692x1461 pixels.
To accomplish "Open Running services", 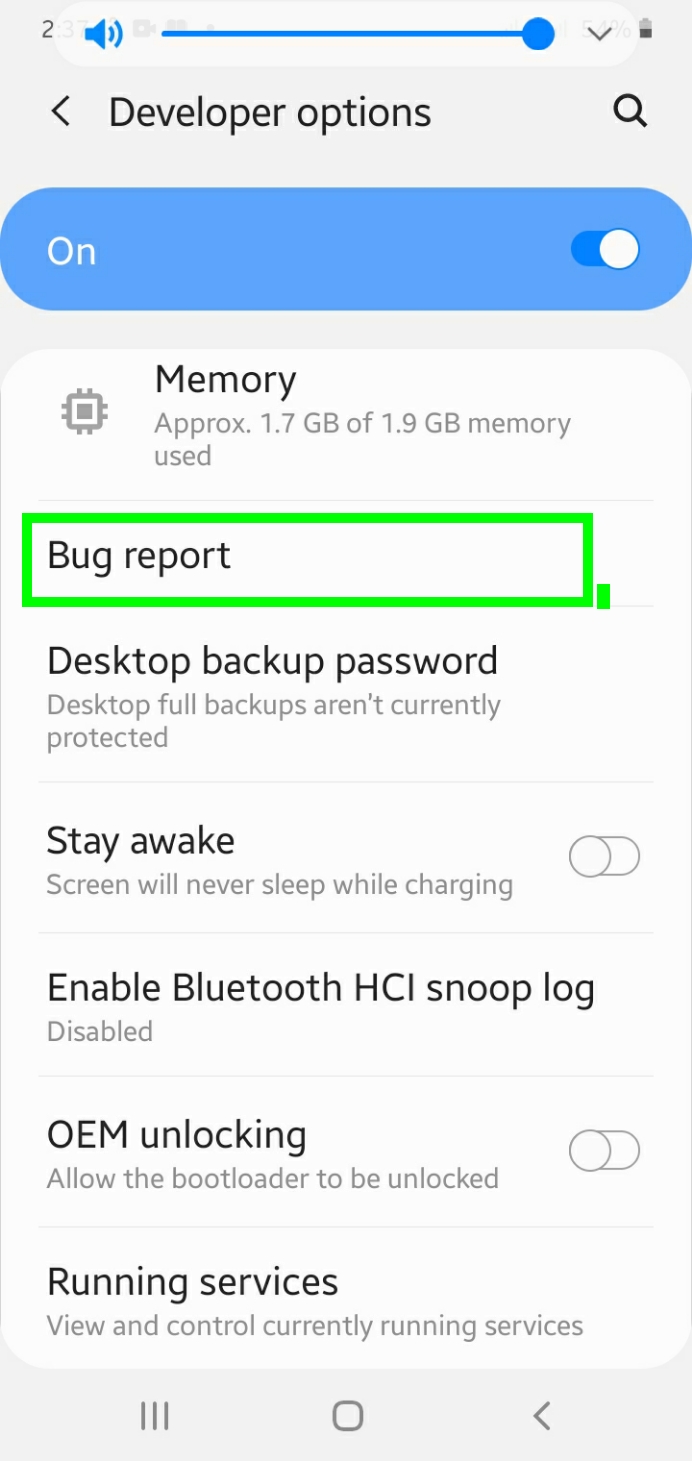I will pos(346,1299).
